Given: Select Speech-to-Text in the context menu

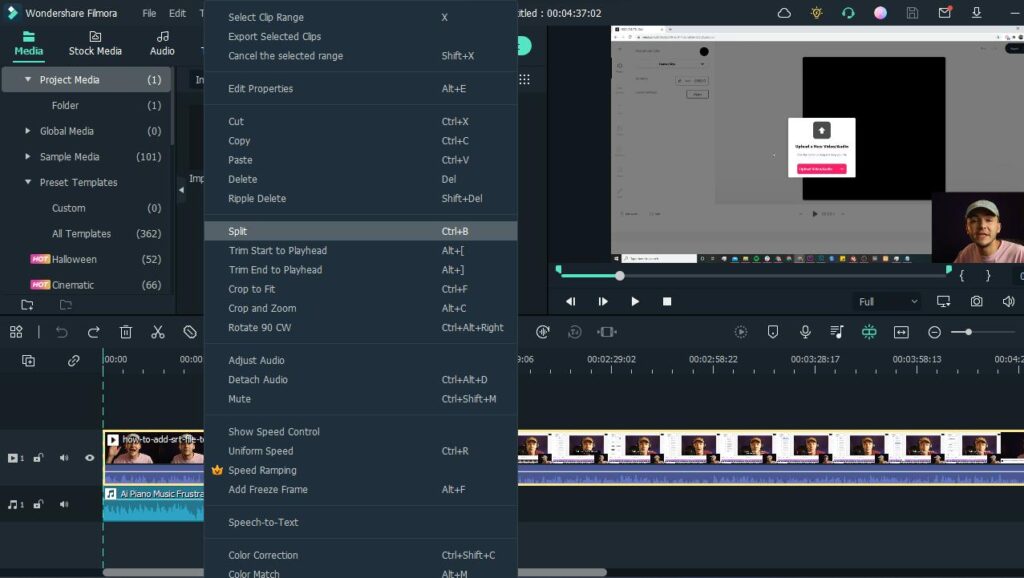Looking at the screenshot, I should click(x=263, y=523).
